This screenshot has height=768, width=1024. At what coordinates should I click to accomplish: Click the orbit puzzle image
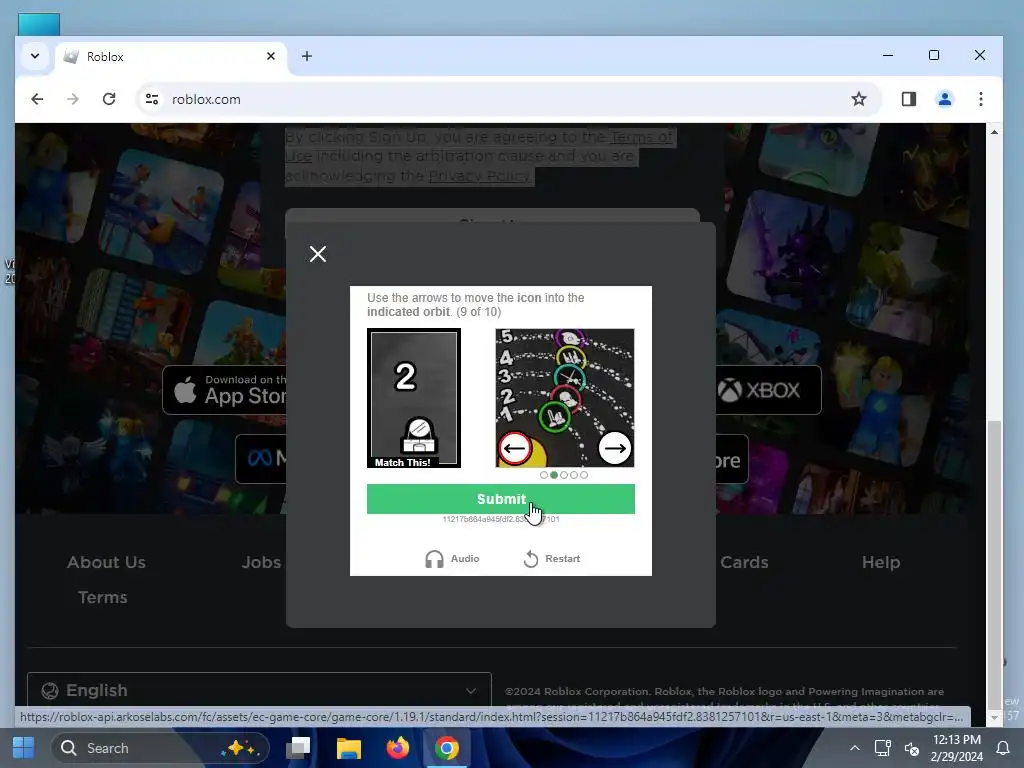565,398
